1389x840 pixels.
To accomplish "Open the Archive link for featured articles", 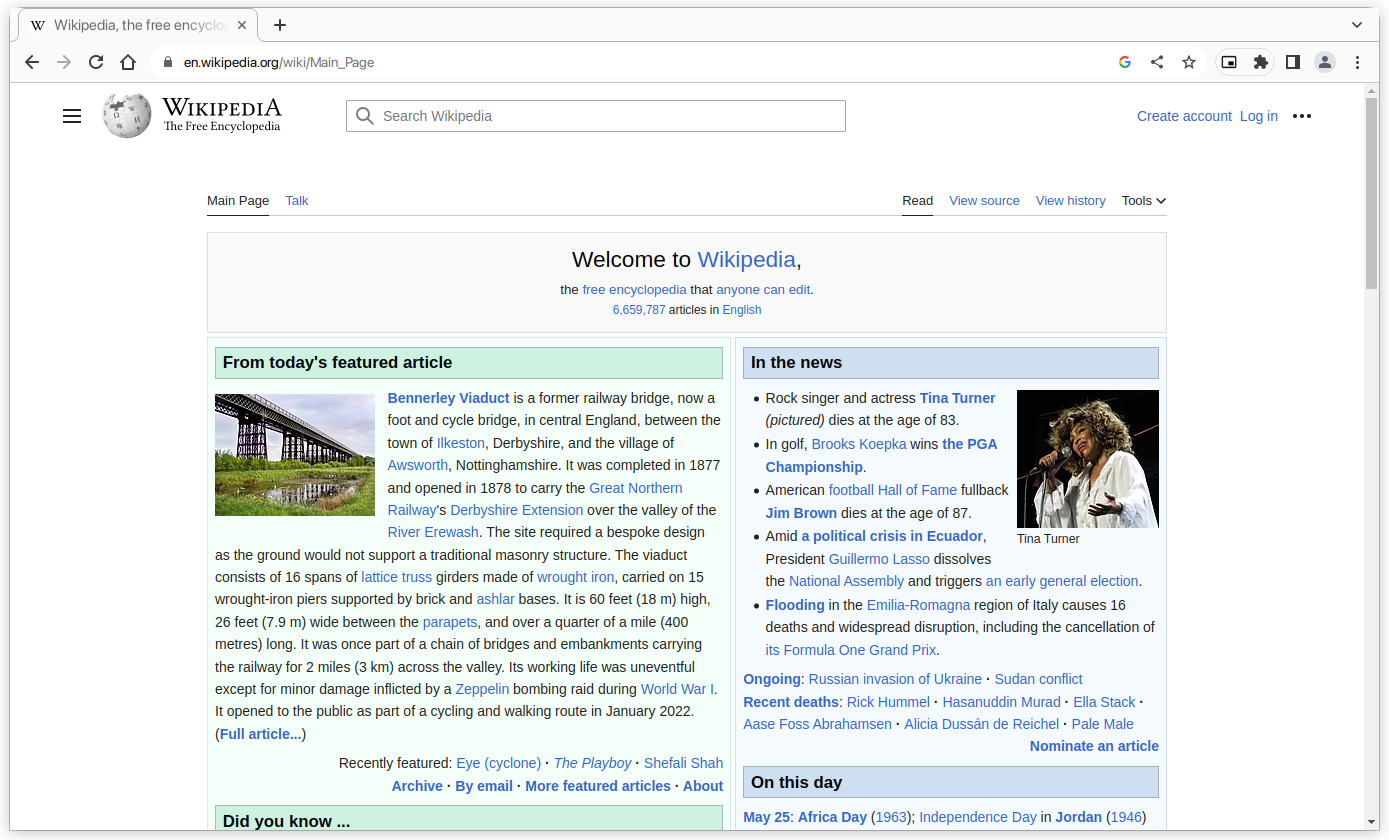I will [x=417, y=786].
